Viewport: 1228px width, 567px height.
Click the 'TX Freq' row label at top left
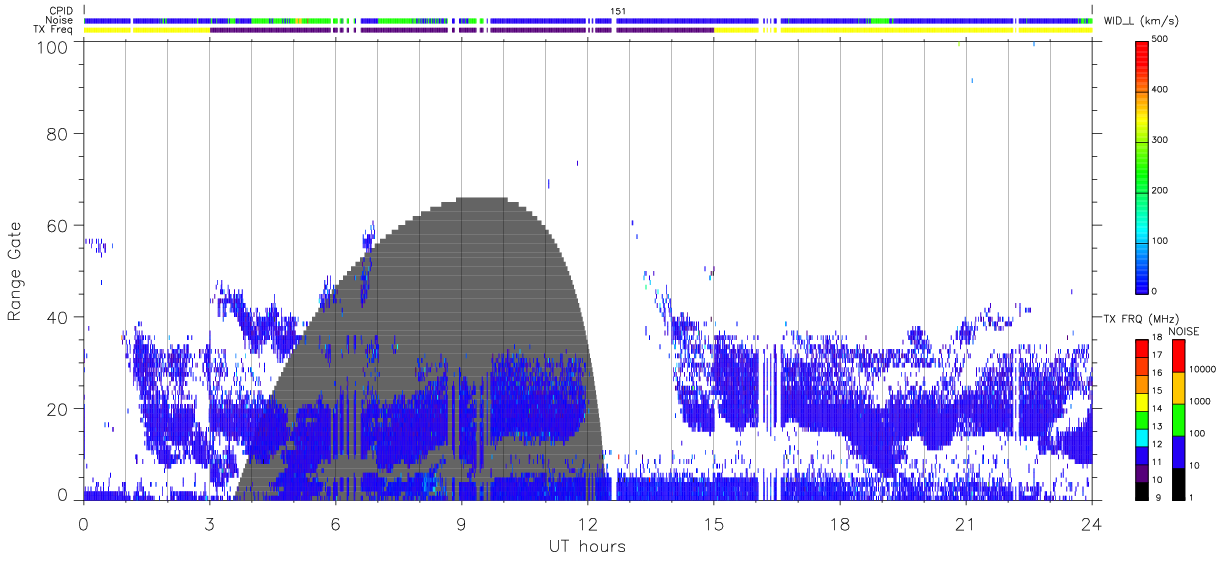pyautogui.click(x=55, y=30)
